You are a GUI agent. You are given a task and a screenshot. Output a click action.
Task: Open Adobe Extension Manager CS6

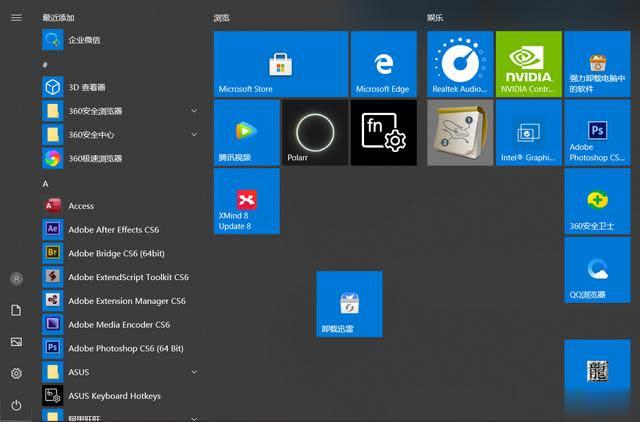122,300
